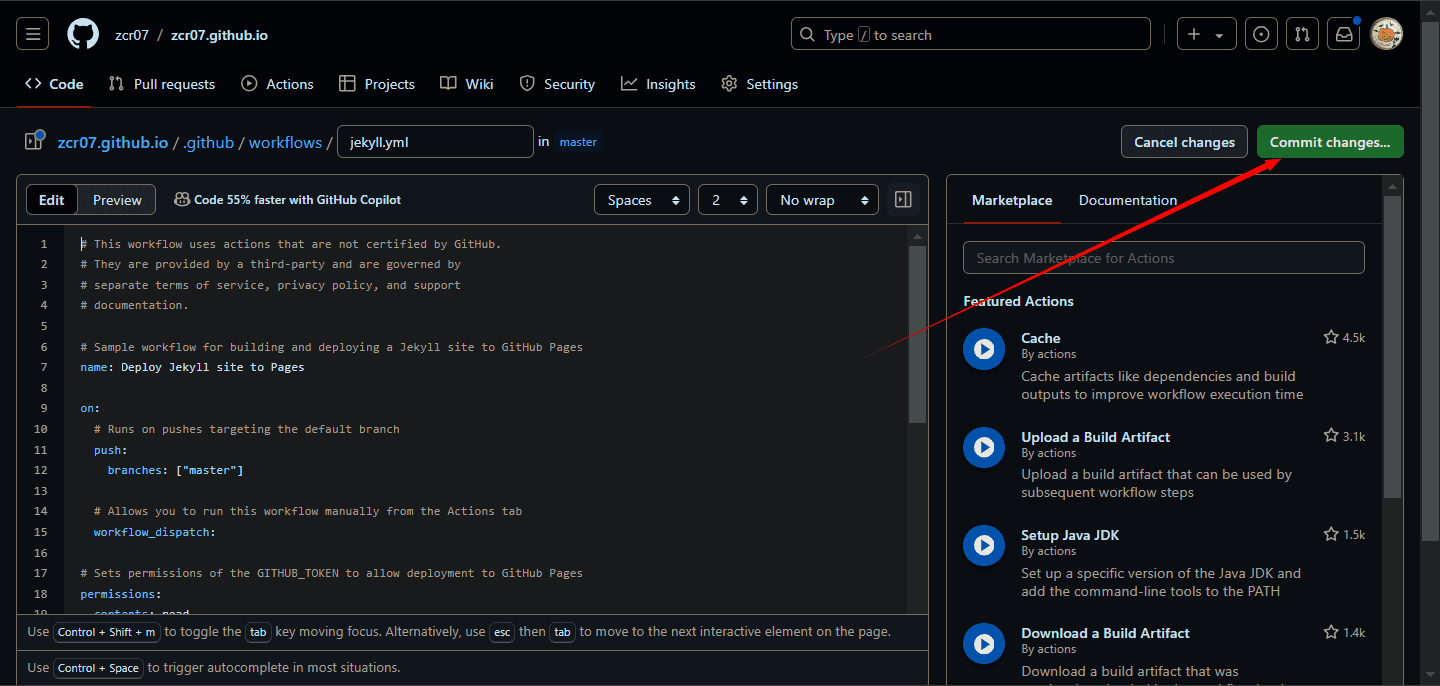Open the issues icon in header
1440x686 pixels.
tap(1262, 34)
